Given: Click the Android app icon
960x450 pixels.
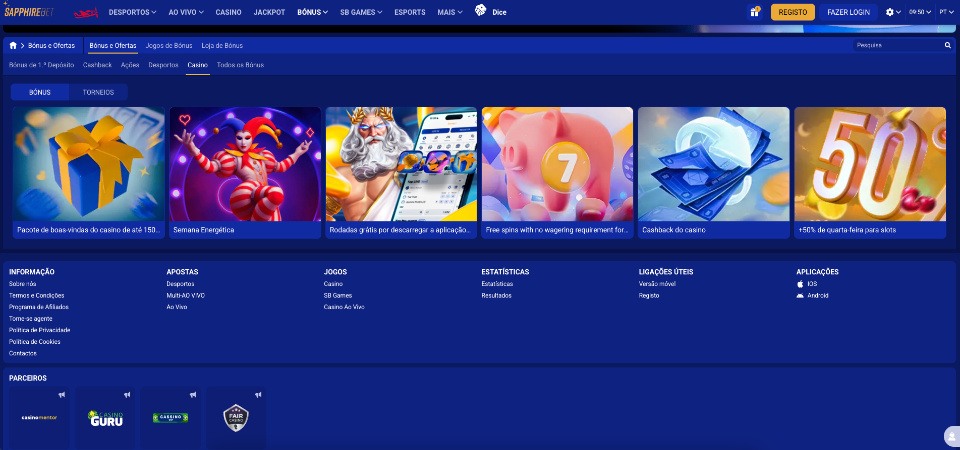Looking at the screenshot, I should pos(800,296).
